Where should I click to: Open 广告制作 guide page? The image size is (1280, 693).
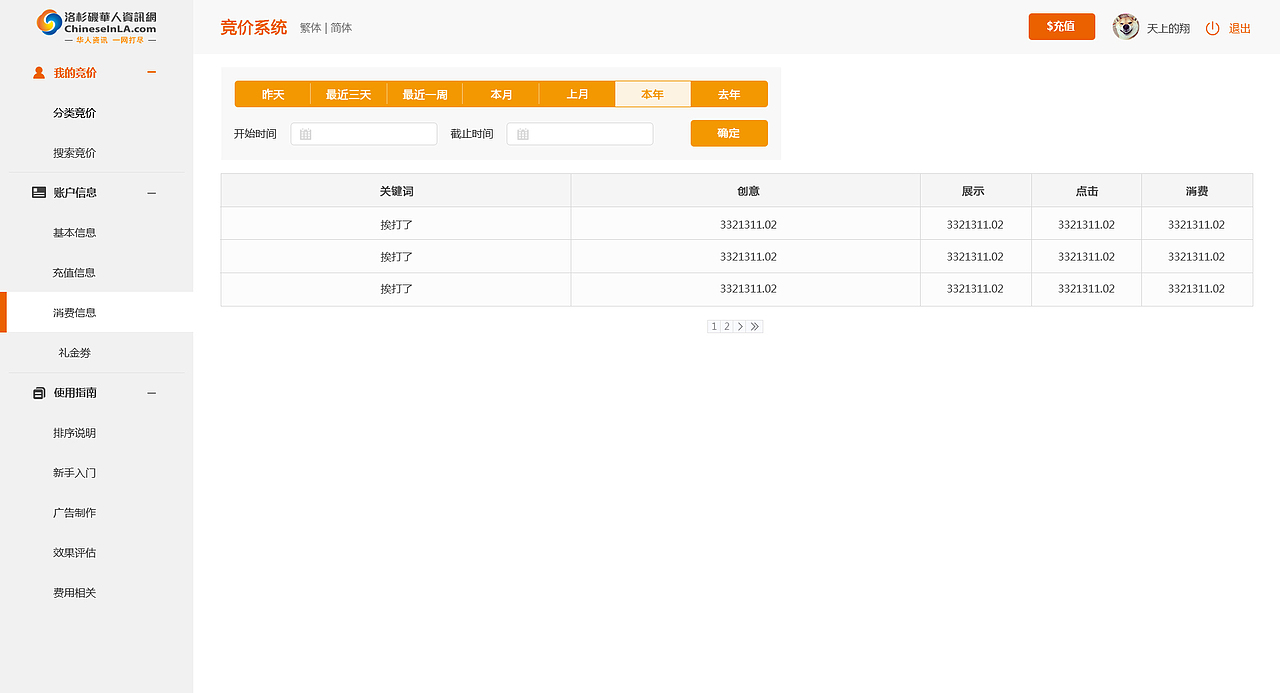pyautogui.click(x=75, y=513)
